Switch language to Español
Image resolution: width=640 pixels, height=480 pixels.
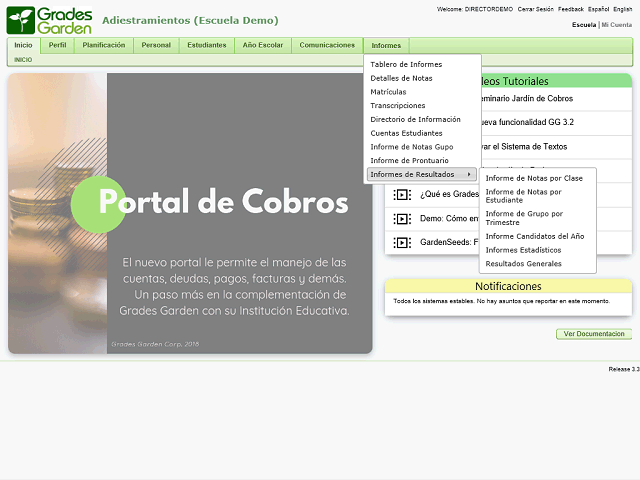tap(598, 9)
